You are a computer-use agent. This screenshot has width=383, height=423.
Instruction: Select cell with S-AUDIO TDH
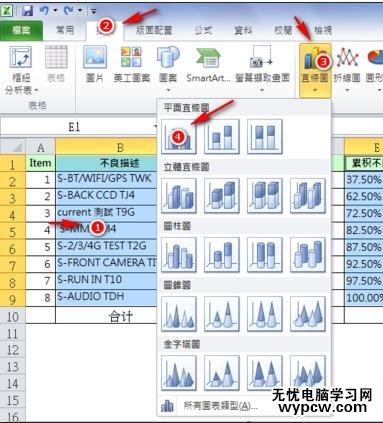(106, 297)
